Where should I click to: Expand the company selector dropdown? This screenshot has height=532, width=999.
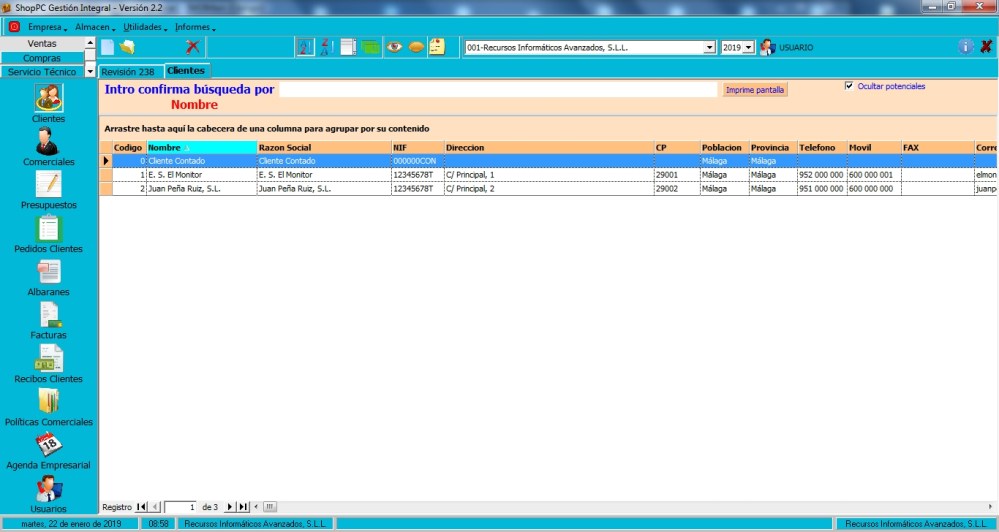[x=710, y=47]
